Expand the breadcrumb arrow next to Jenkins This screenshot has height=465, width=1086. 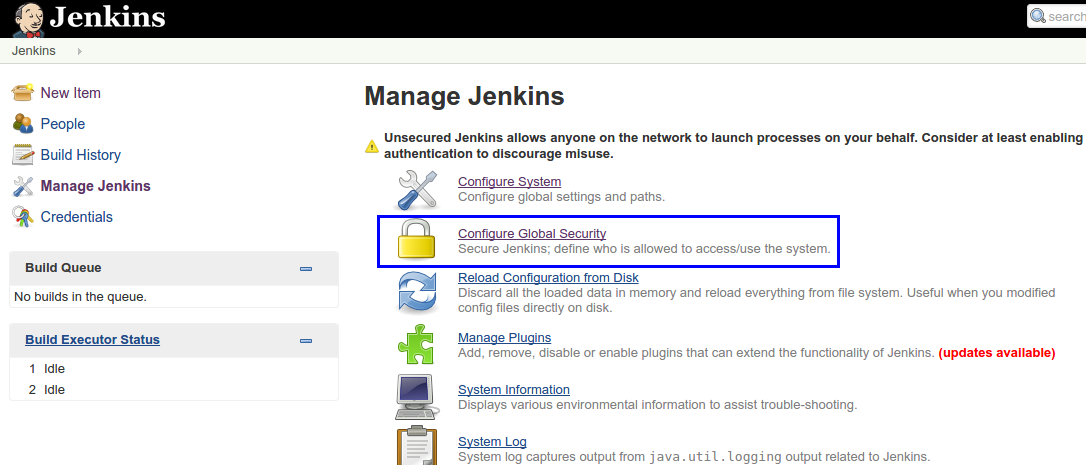click(80, 51)
